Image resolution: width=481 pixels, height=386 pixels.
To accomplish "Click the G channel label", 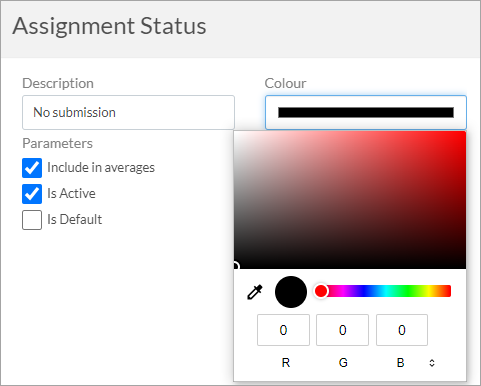I will pyautogui.click(x=343, y=363).
